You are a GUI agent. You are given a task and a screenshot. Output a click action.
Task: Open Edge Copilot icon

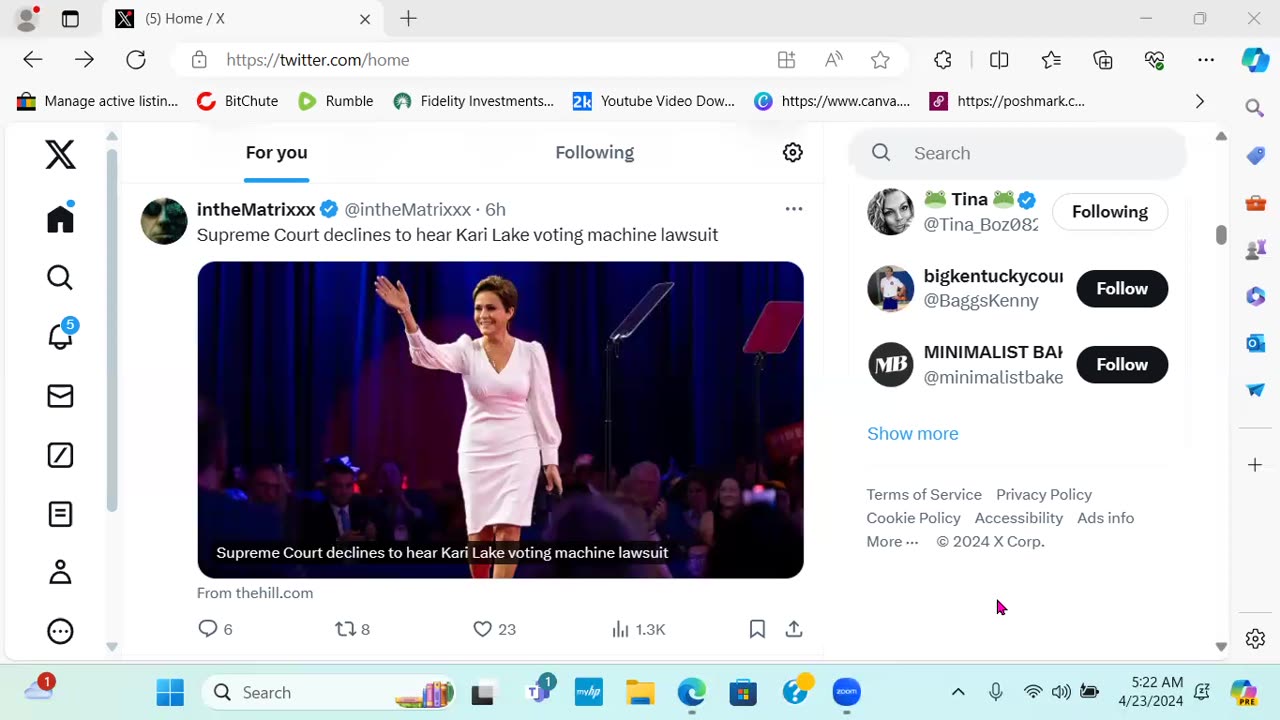(x=1255, y=60)
